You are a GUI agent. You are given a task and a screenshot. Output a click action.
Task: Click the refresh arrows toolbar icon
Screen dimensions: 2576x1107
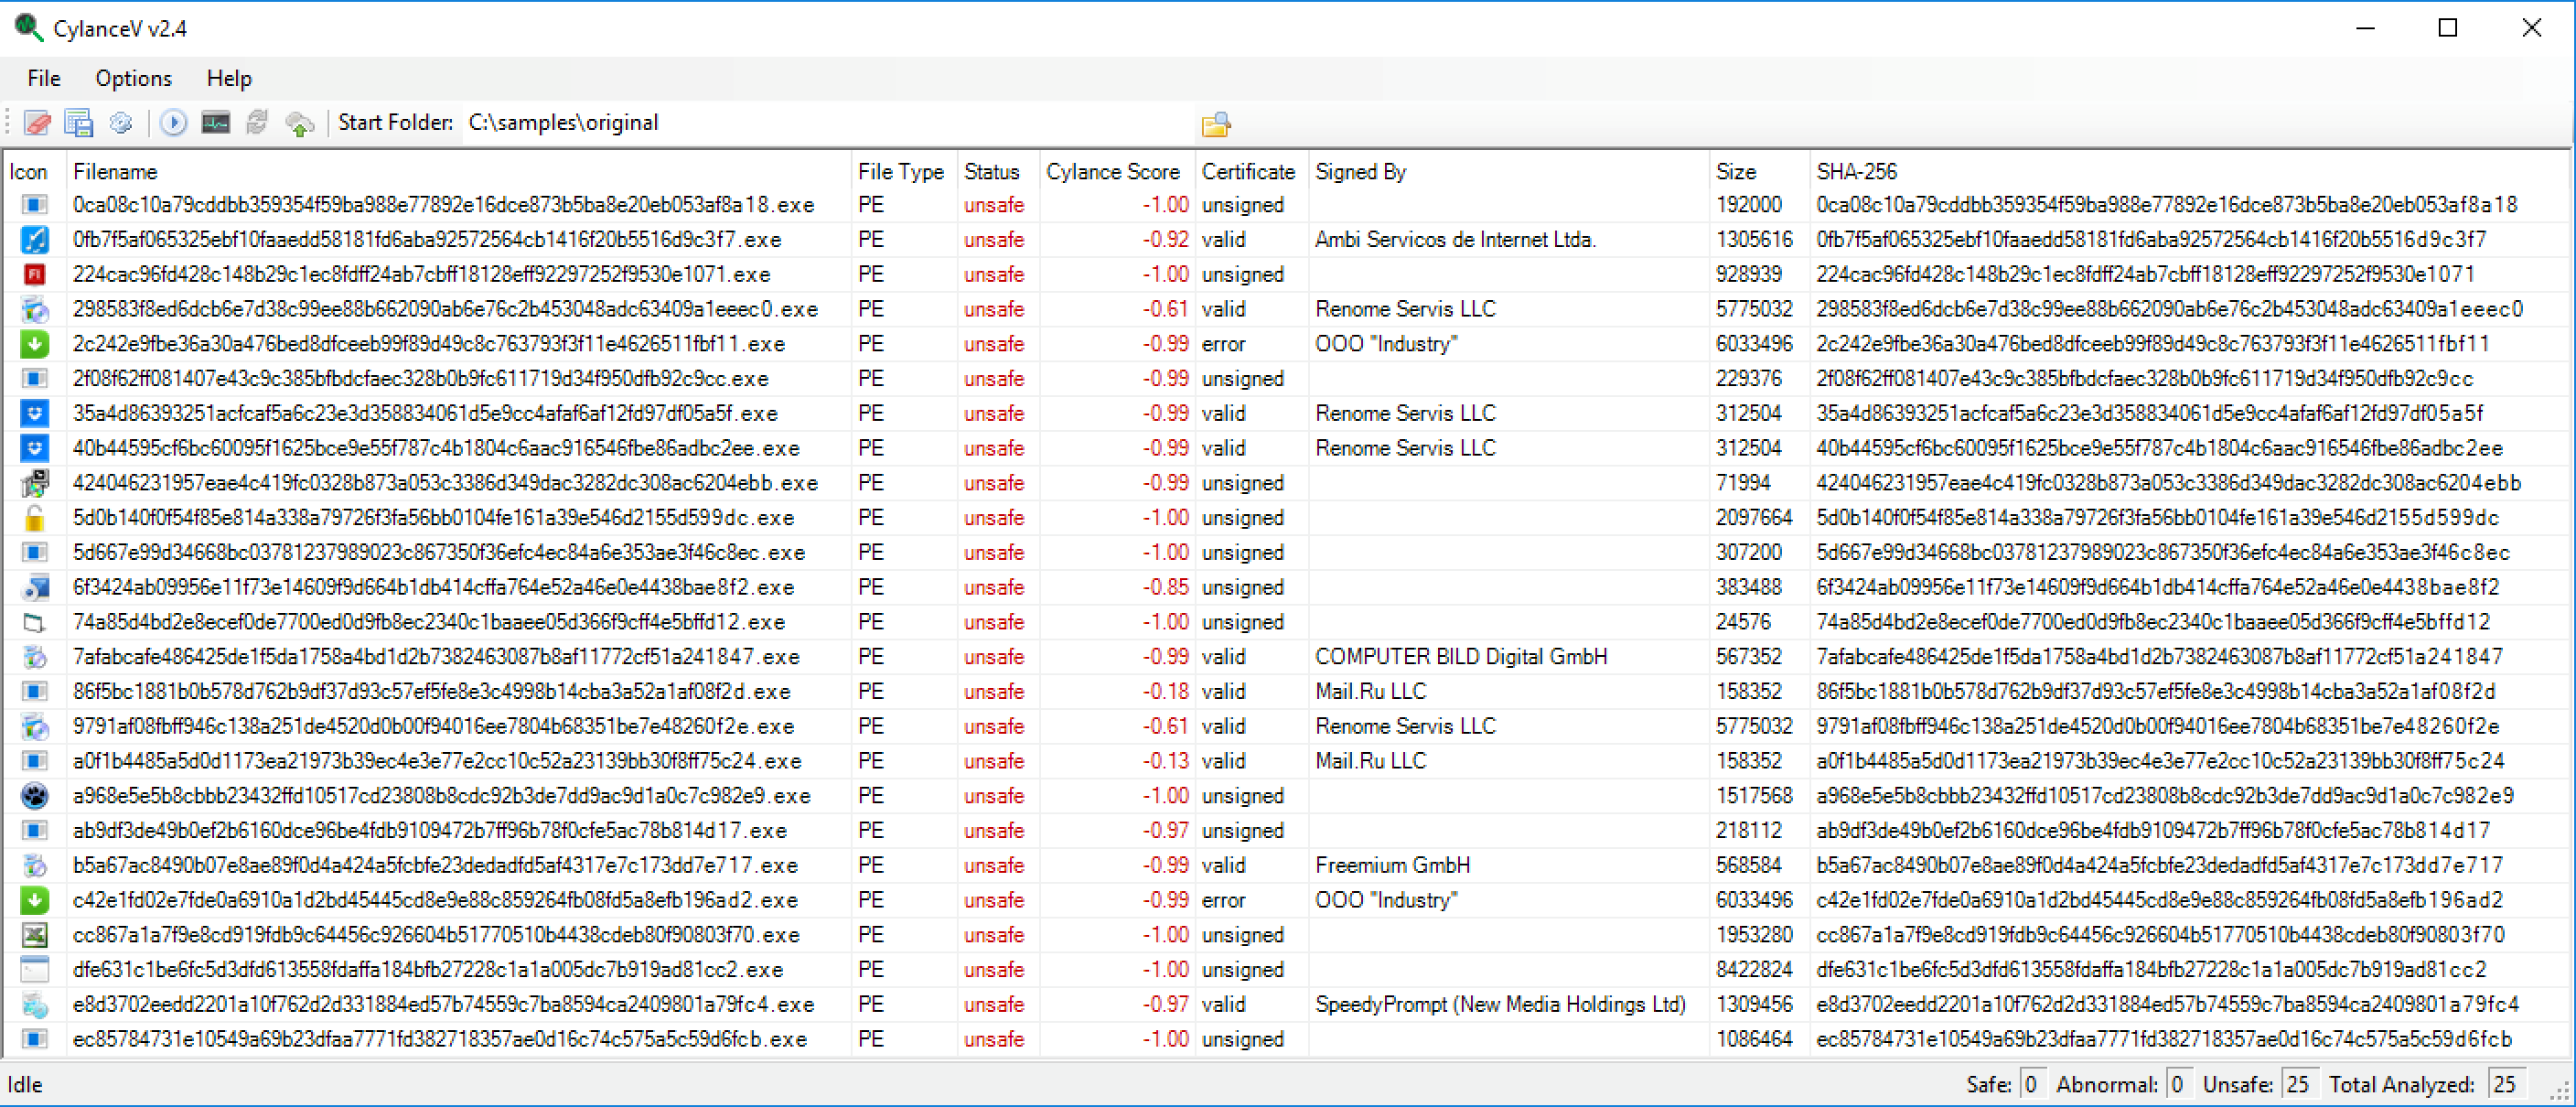(257, 123)
